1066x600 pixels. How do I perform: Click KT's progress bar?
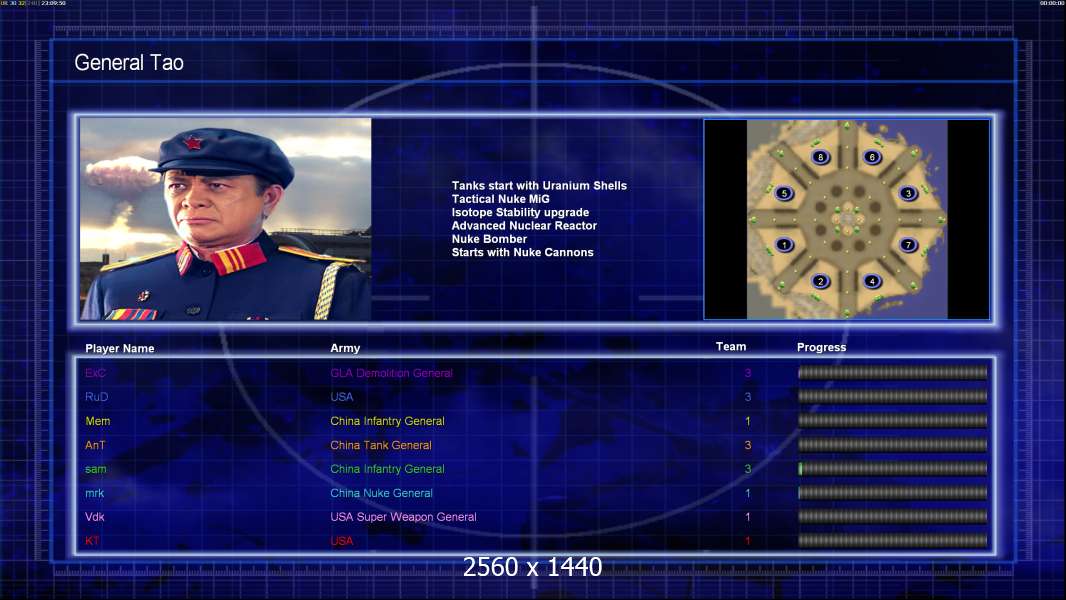(893, 541)
